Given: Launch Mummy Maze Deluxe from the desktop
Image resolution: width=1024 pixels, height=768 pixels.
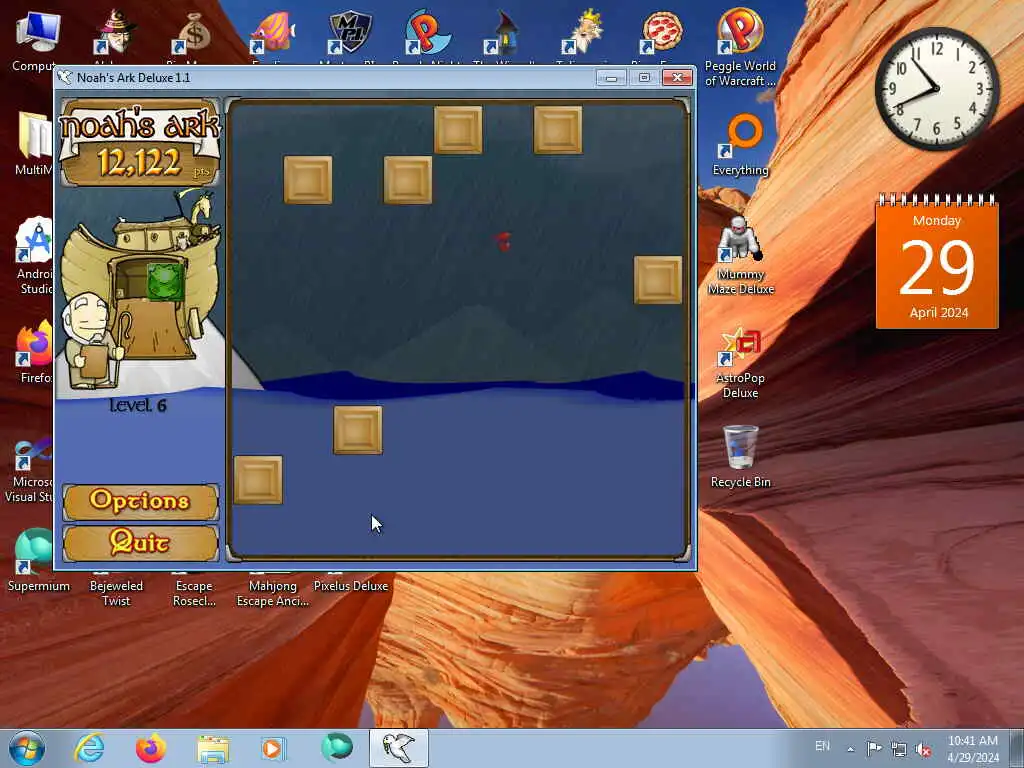Looking at the screenshot, I should point(740,255).
